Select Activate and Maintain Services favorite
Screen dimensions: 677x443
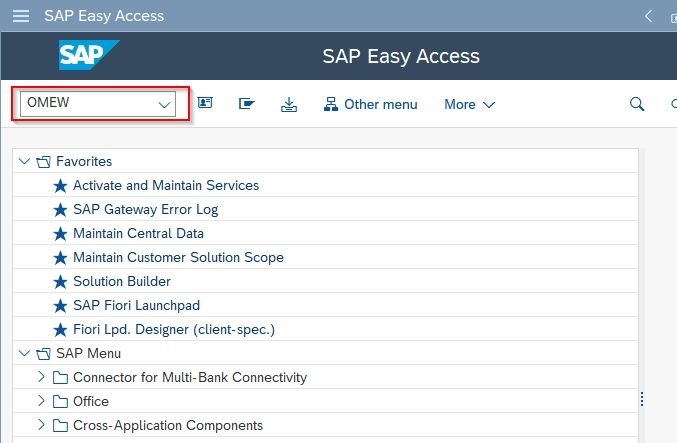coord(166,185)
